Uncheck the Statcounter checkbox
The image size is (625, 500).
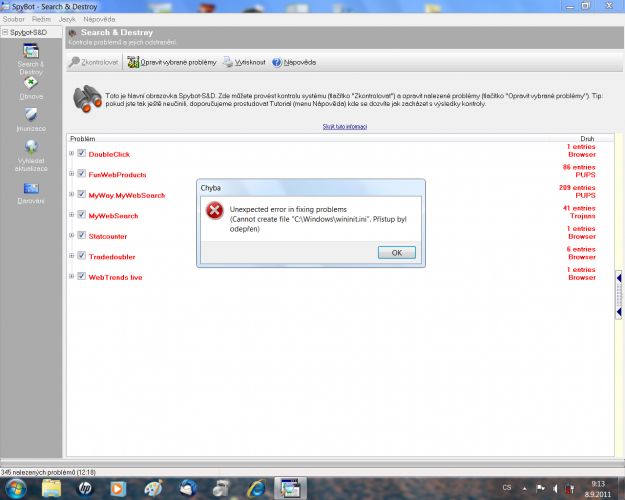coord(82,235)
